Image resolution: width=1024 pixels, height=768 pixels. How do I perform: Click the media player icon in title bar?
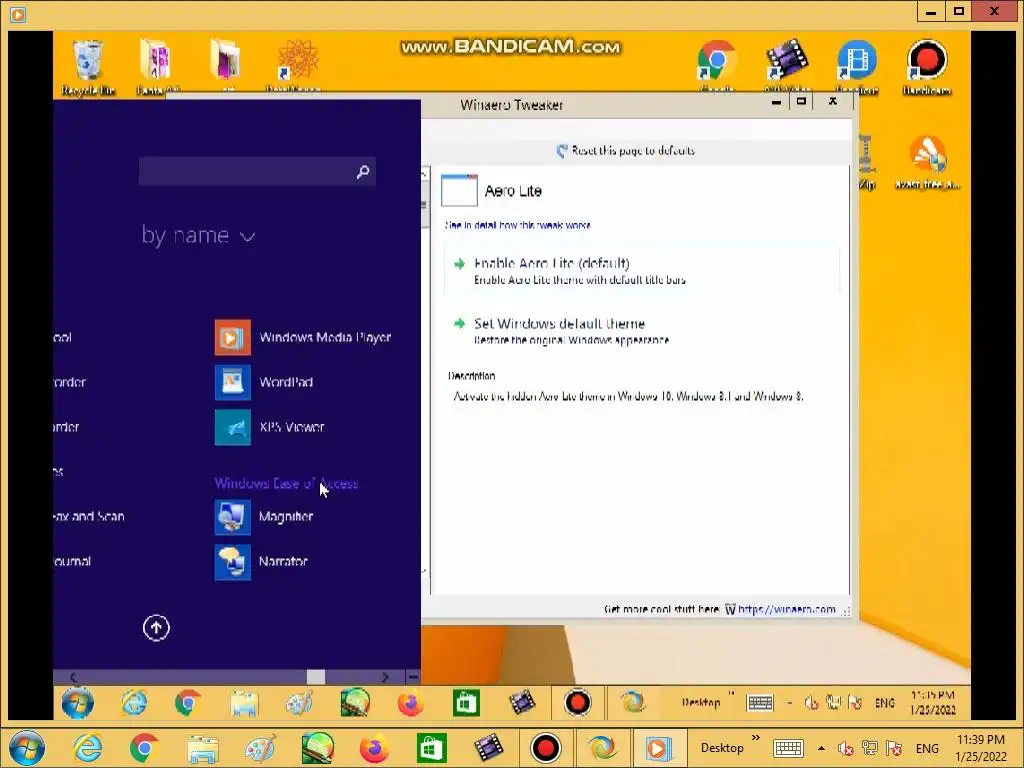click(18, 14)
